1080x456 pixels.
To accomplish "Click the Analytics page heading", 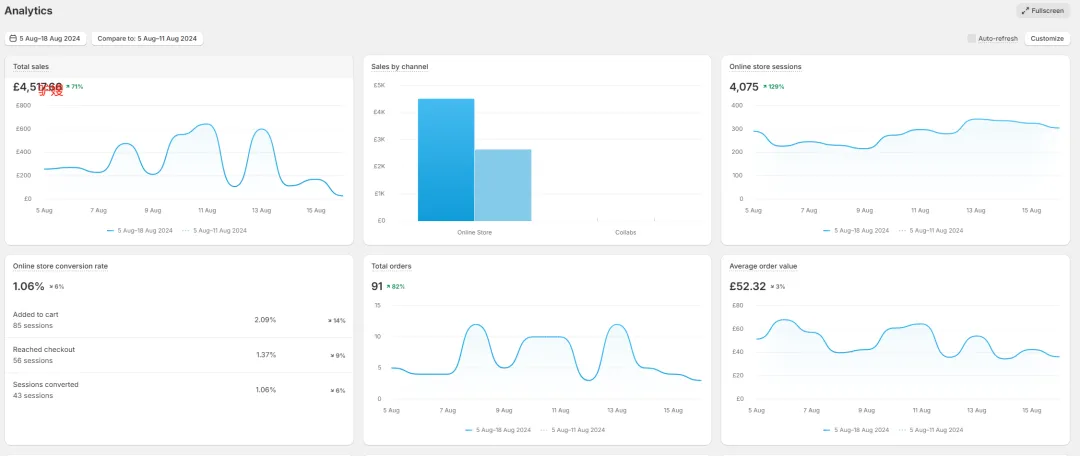I will click(28, 11).
